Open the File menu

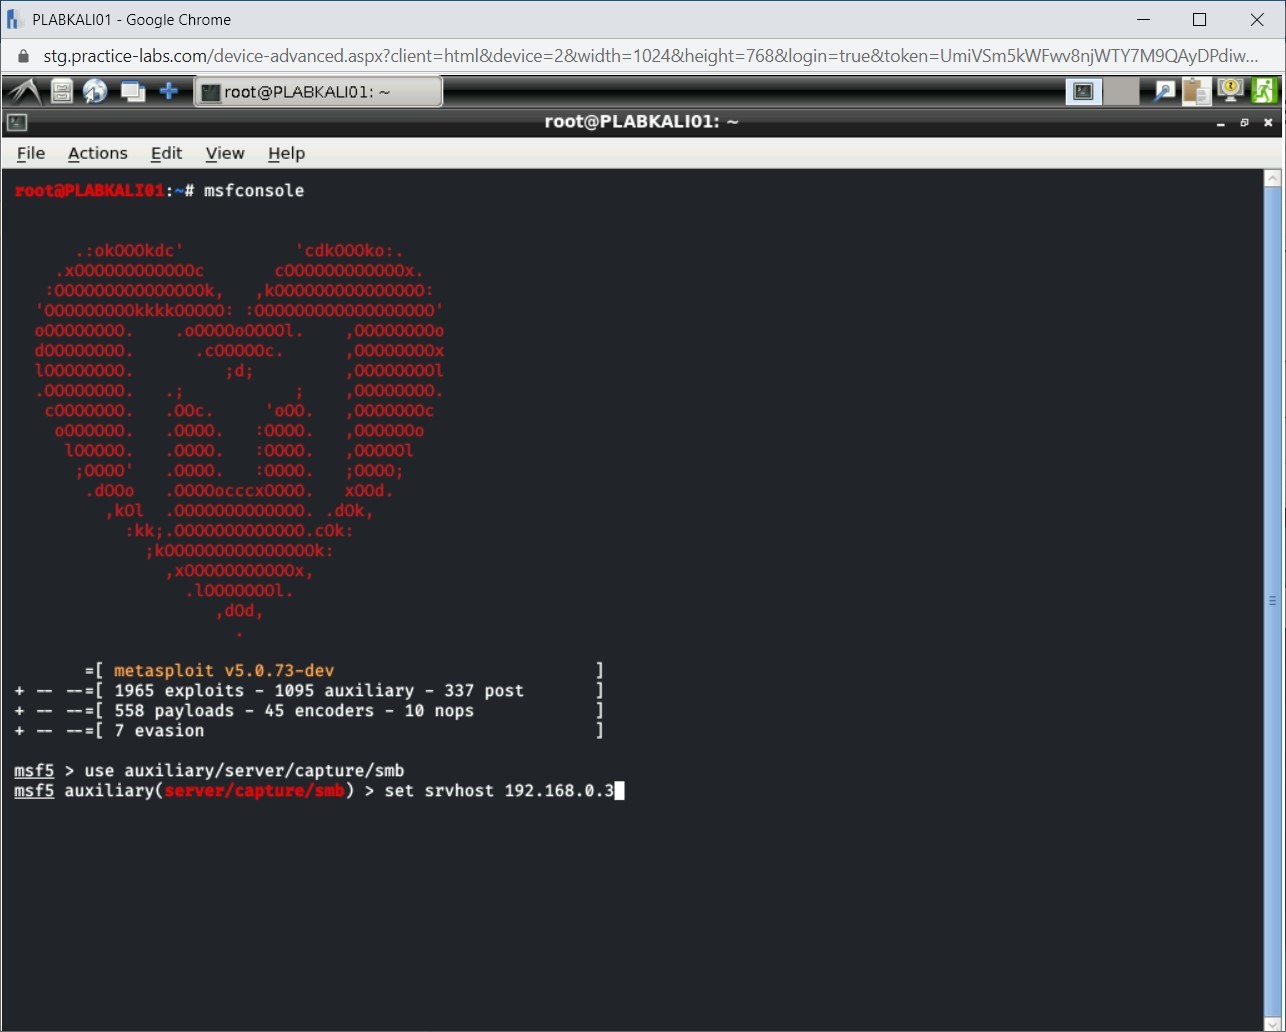[31, 153]
